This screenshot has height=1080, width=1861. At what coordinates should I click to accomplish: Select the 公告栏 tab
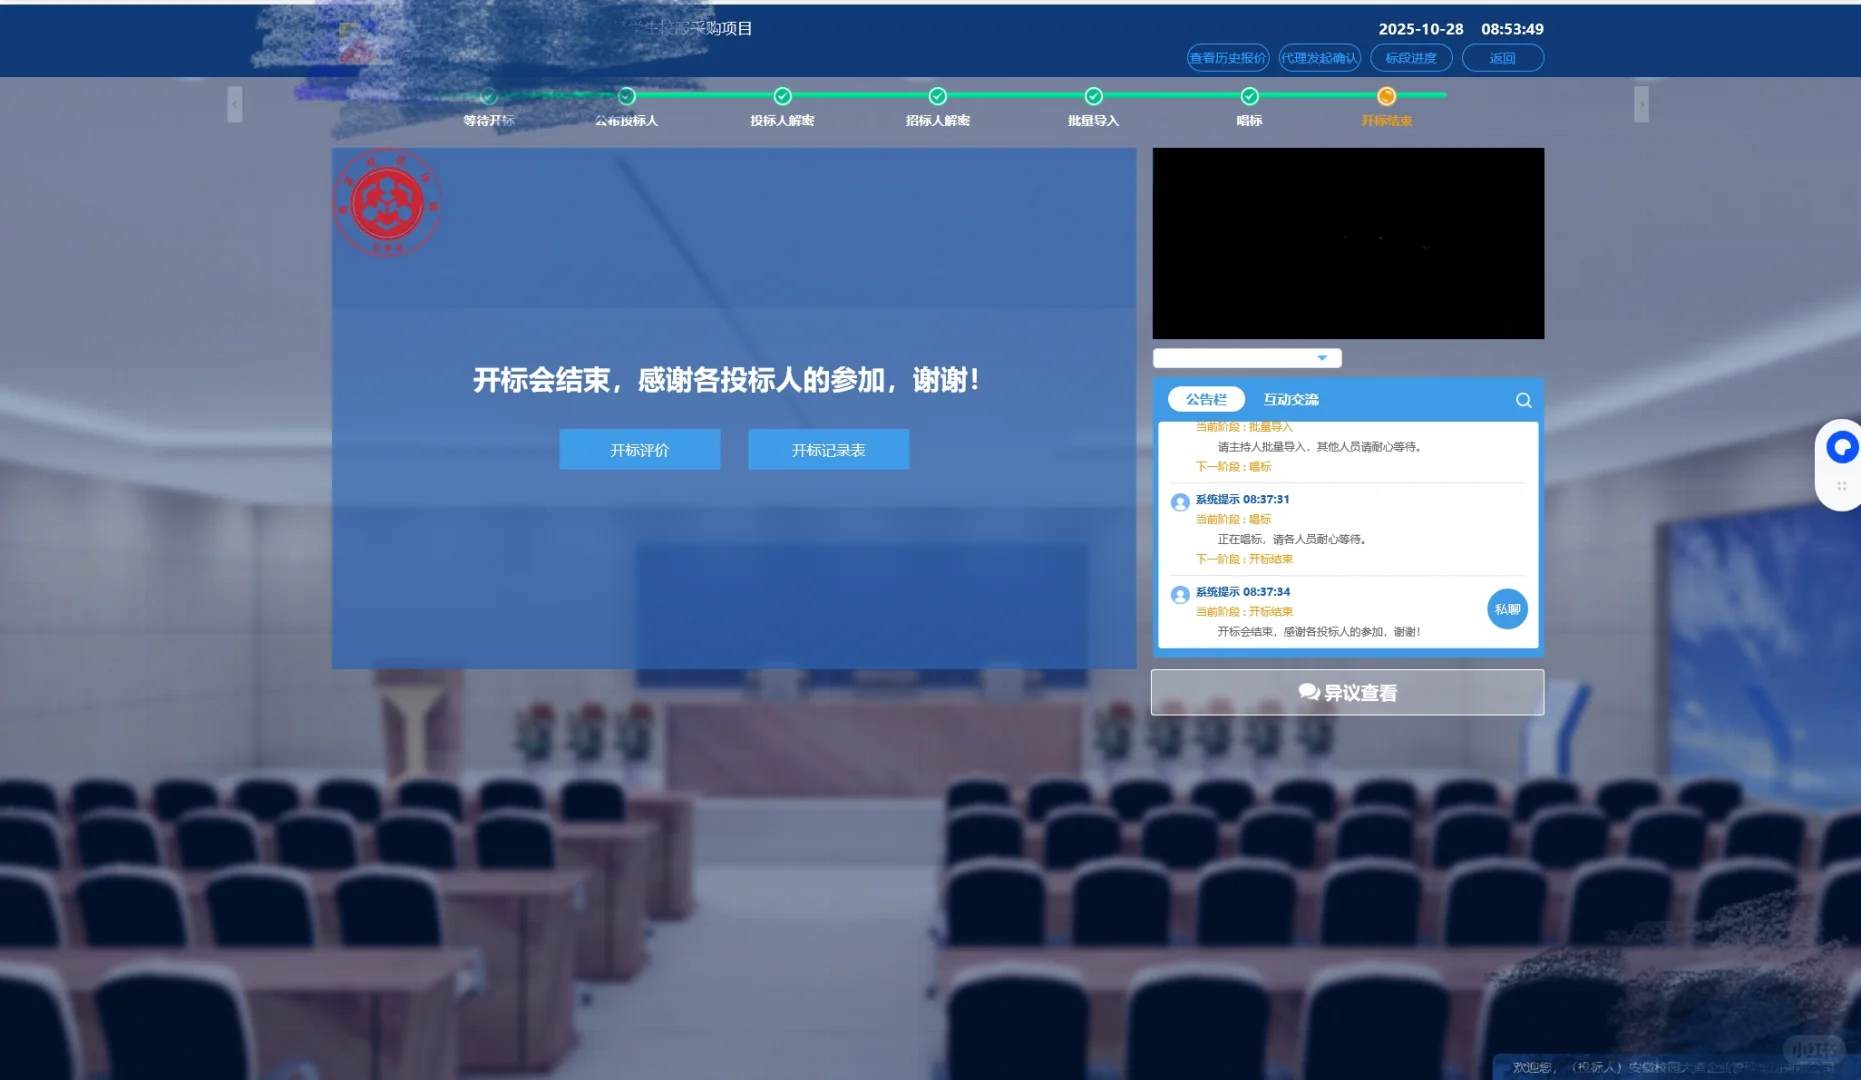(x=1204, y=398)
